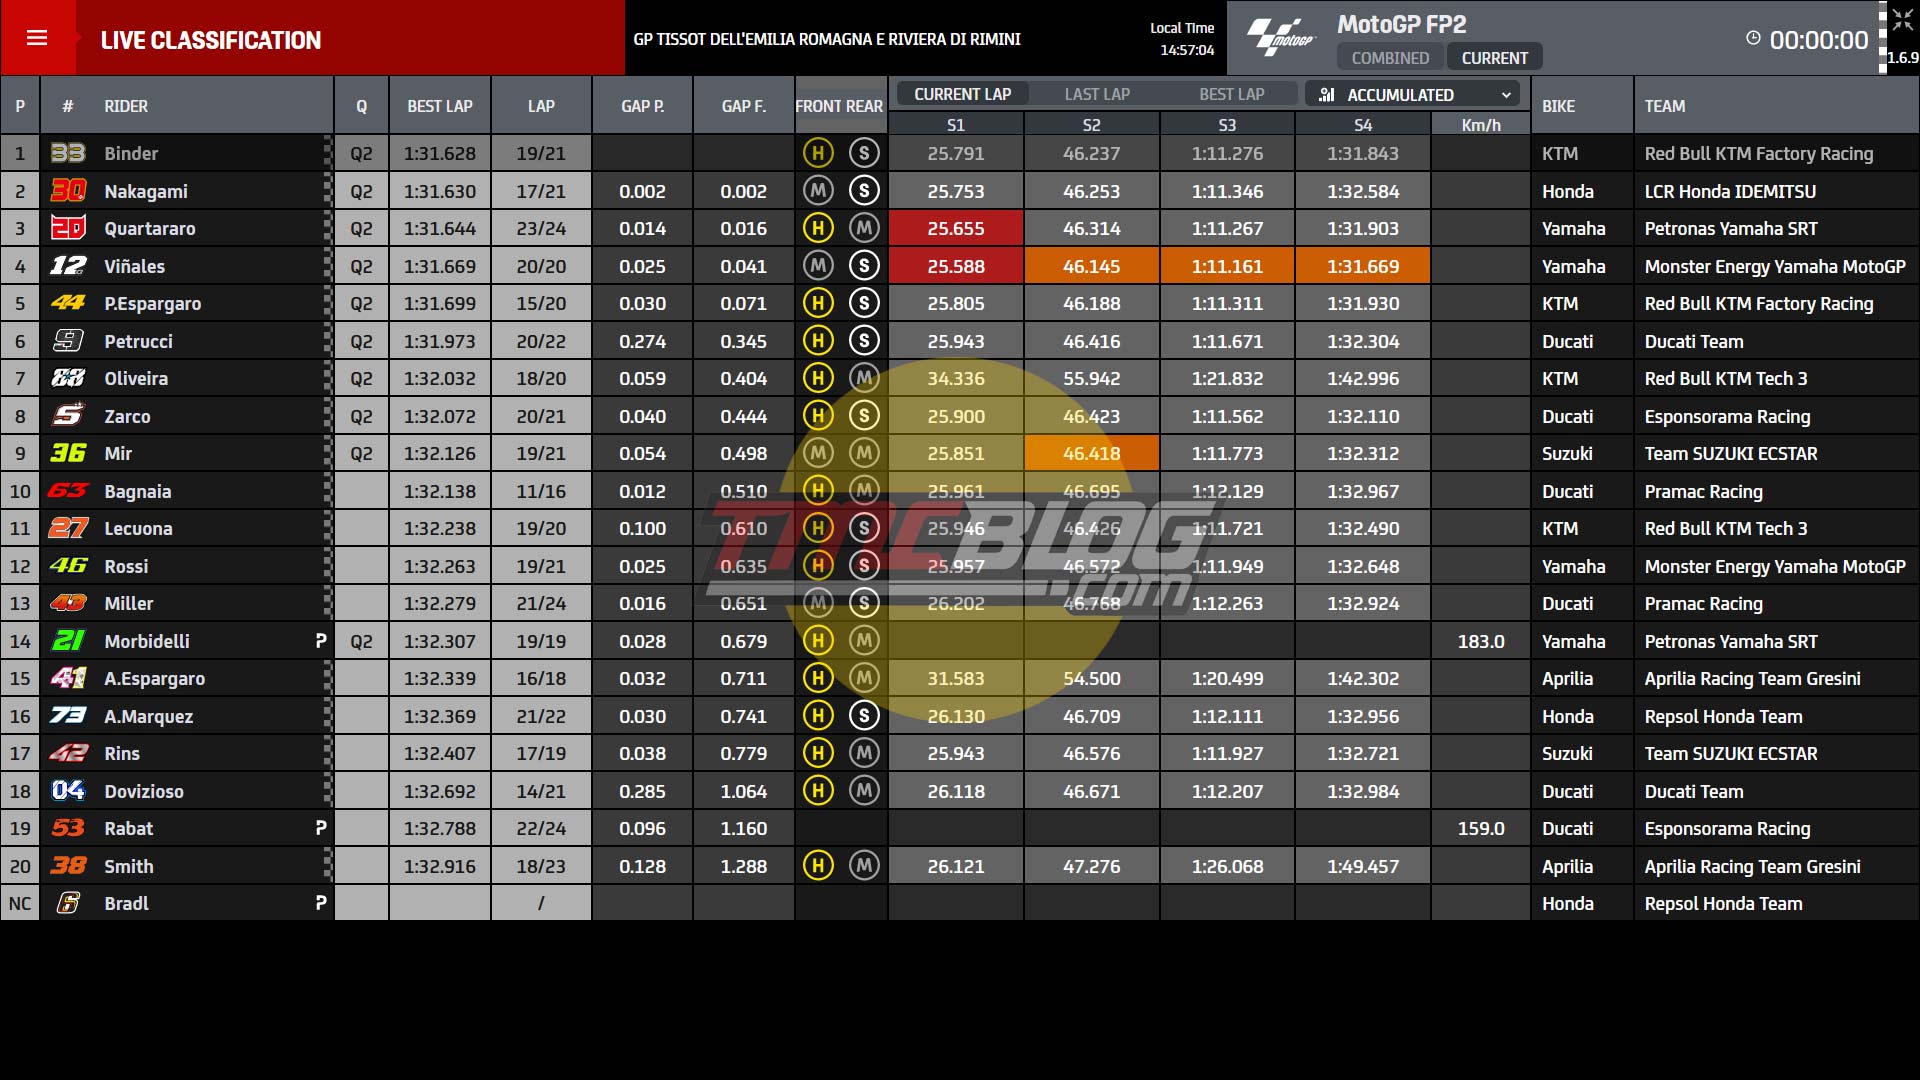Click Smith's front tyre H icon
This screenshot has height=1080, width=1920.
[818, 866]
